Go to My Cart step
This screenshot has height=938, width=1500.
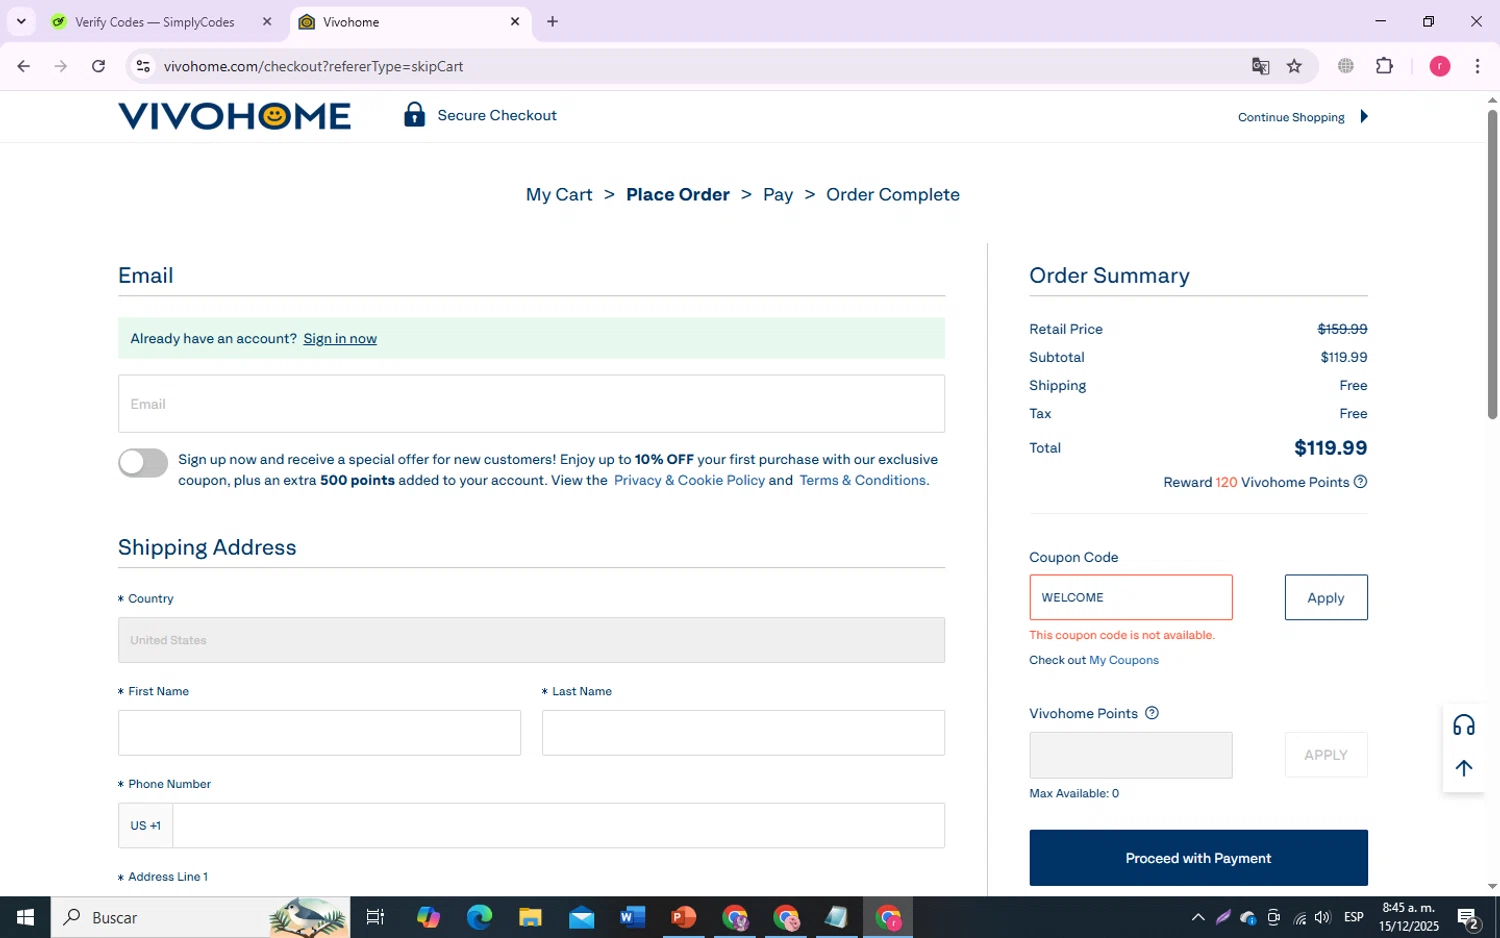coord(559,195)
